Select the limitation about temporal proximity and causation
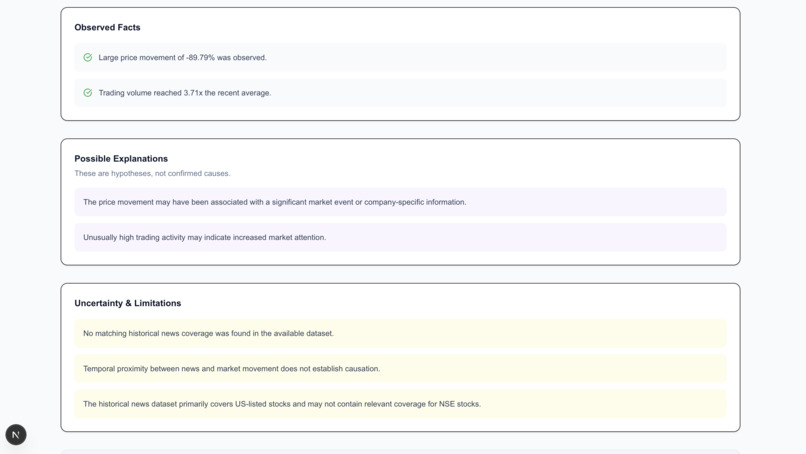The width and height of the screenshot is (806, 454). point(400,369)
